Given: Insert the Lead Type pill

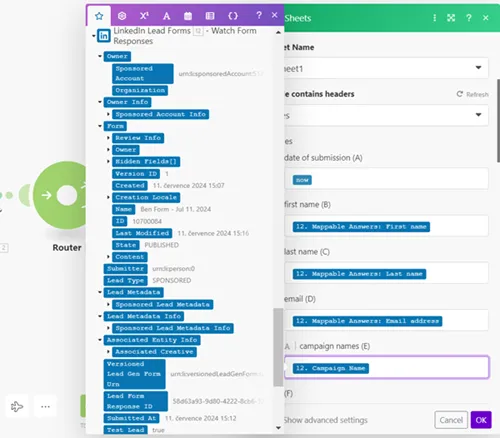Looking at the screenshot, I should click(125, 280).
